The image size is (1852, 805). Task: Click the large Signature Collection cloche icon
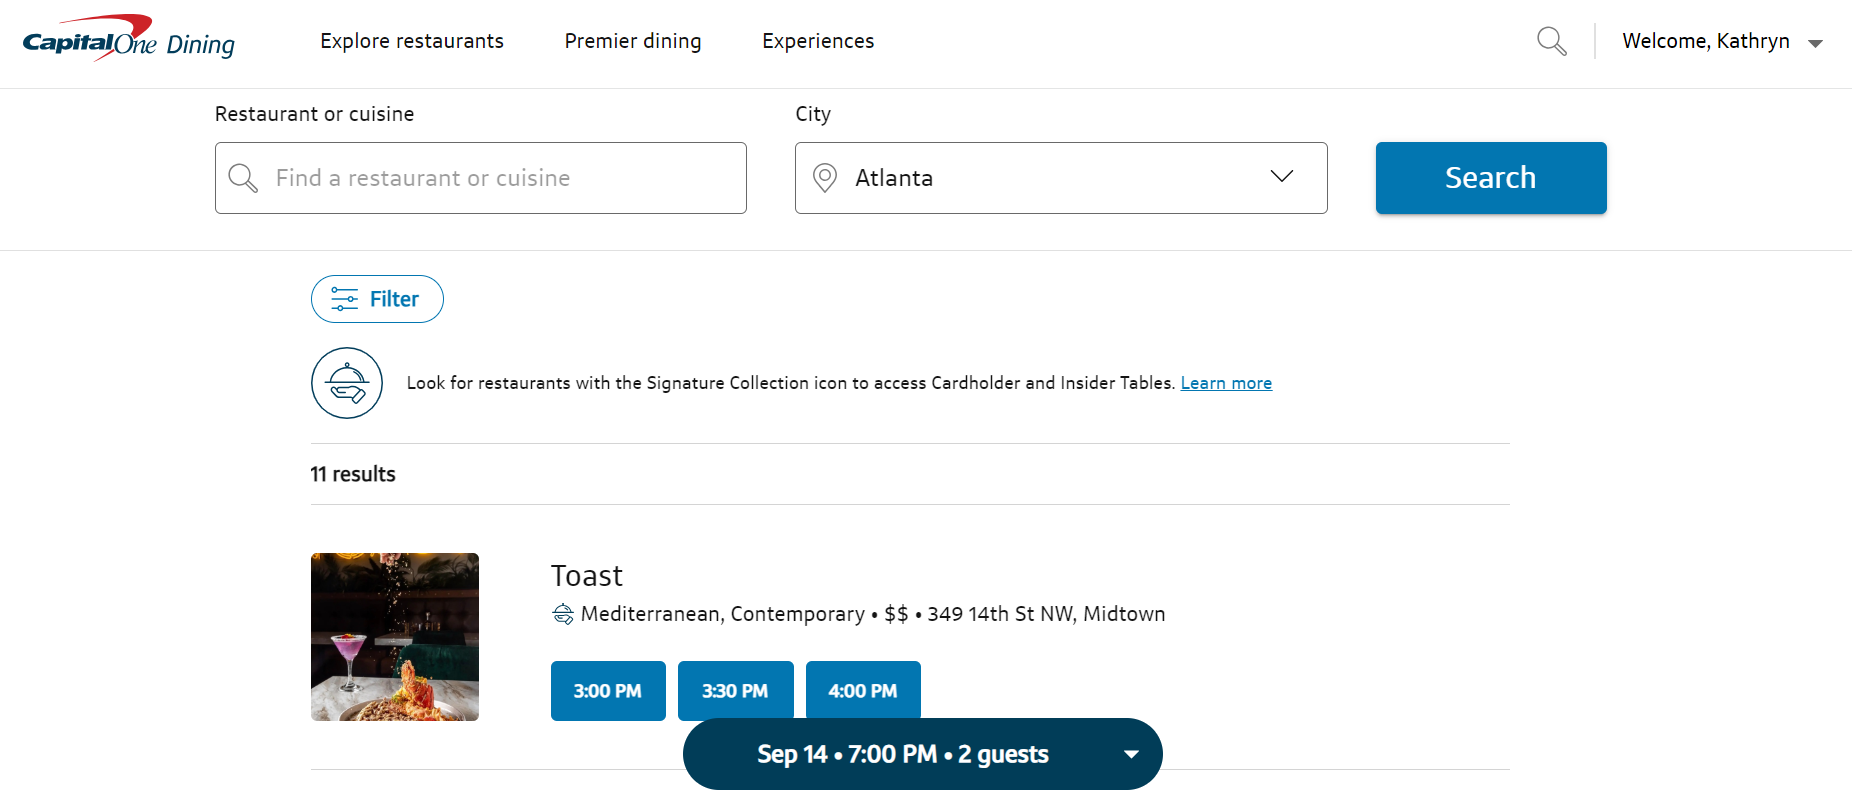point(347,383)
